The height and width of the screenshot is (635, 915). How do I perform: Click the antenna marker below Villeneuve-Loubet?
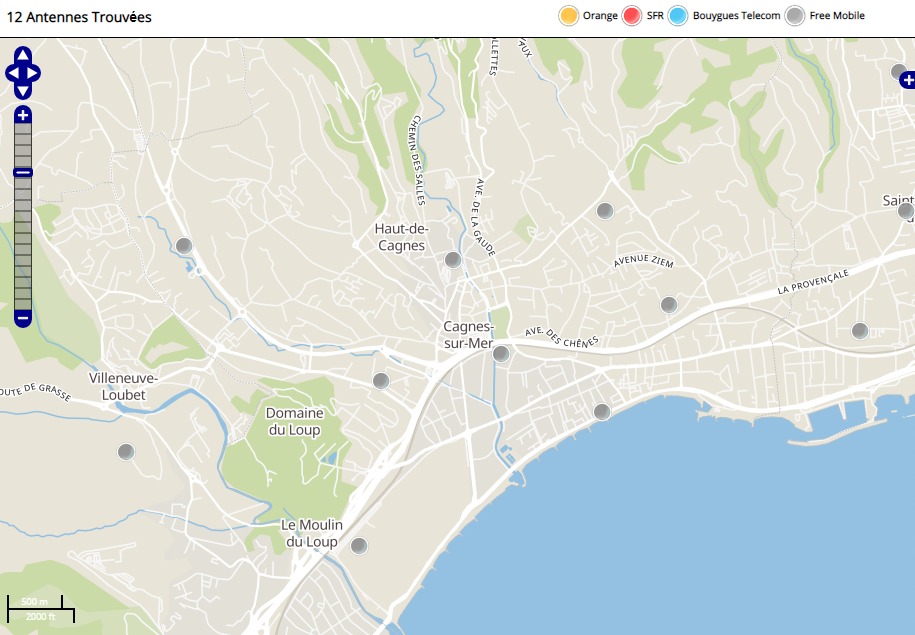click(x=126, y=452)
